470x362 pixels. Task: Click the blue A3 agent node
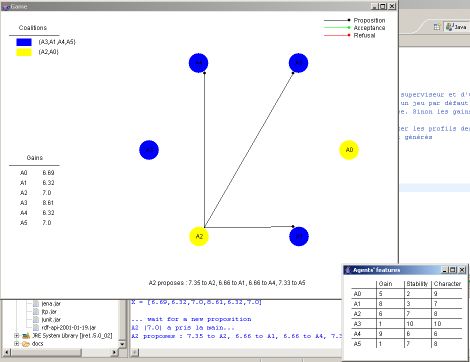pos(149,150)
